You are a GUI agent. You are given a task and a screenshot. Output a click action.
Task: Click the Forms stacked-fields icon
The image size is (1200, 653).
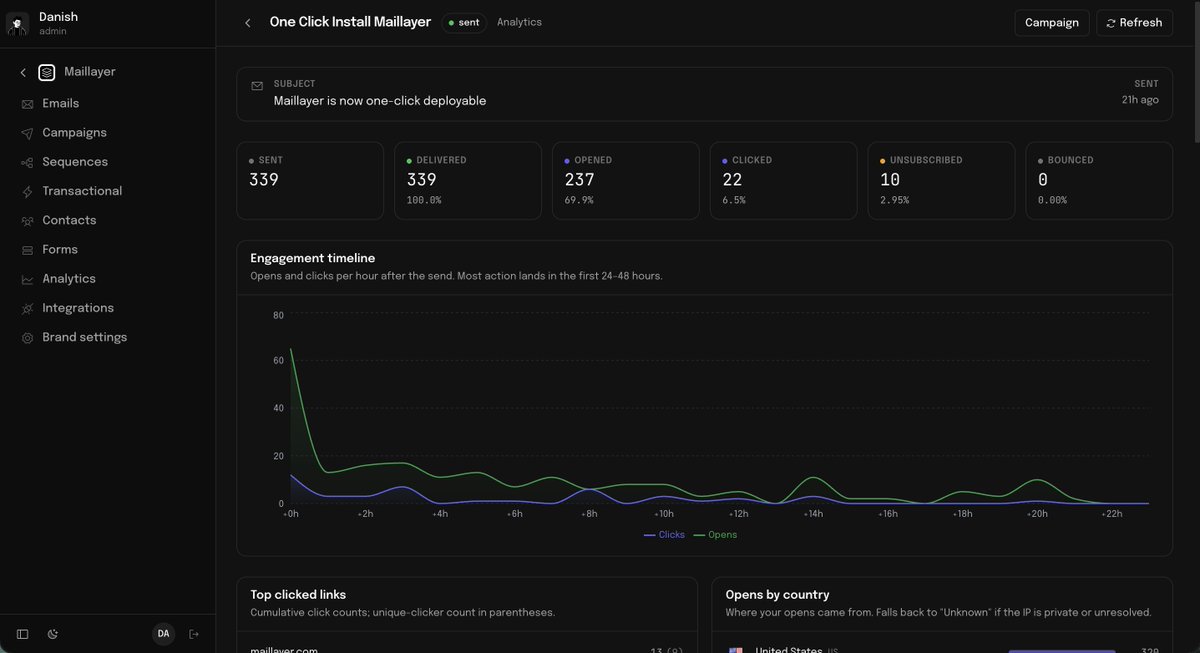(27, 250)
